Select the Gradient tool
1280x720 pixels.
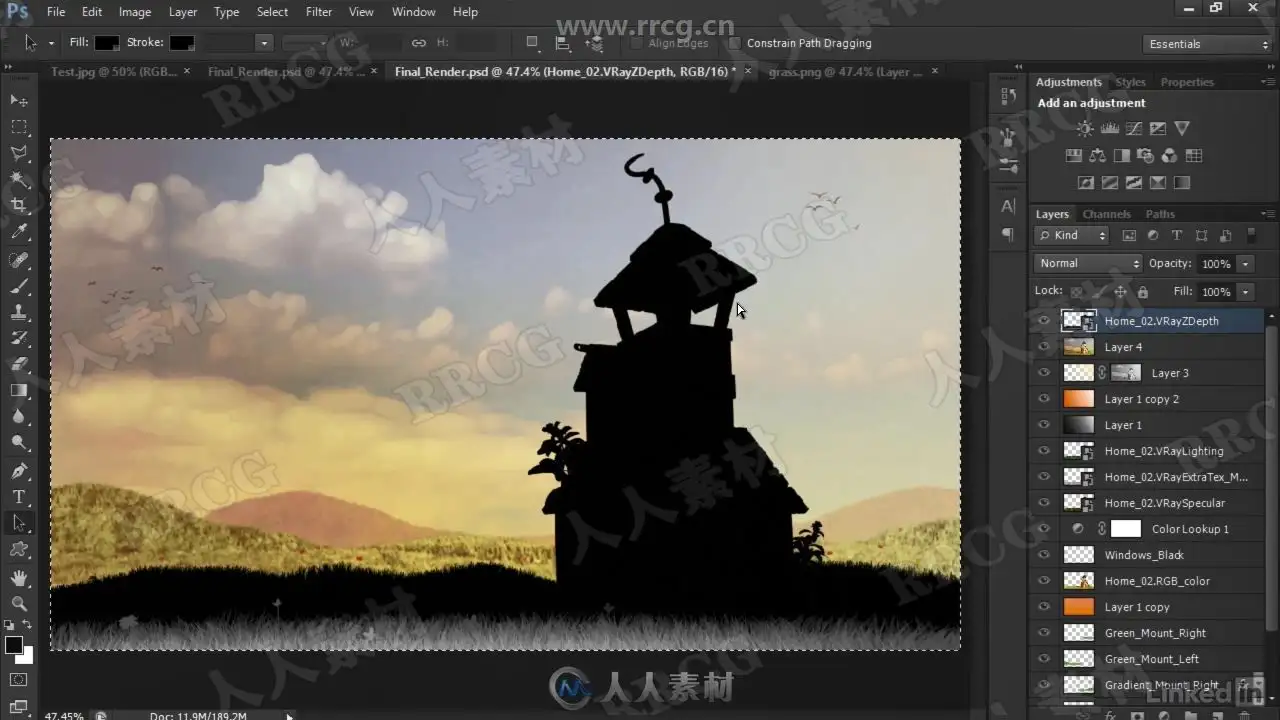19,390
